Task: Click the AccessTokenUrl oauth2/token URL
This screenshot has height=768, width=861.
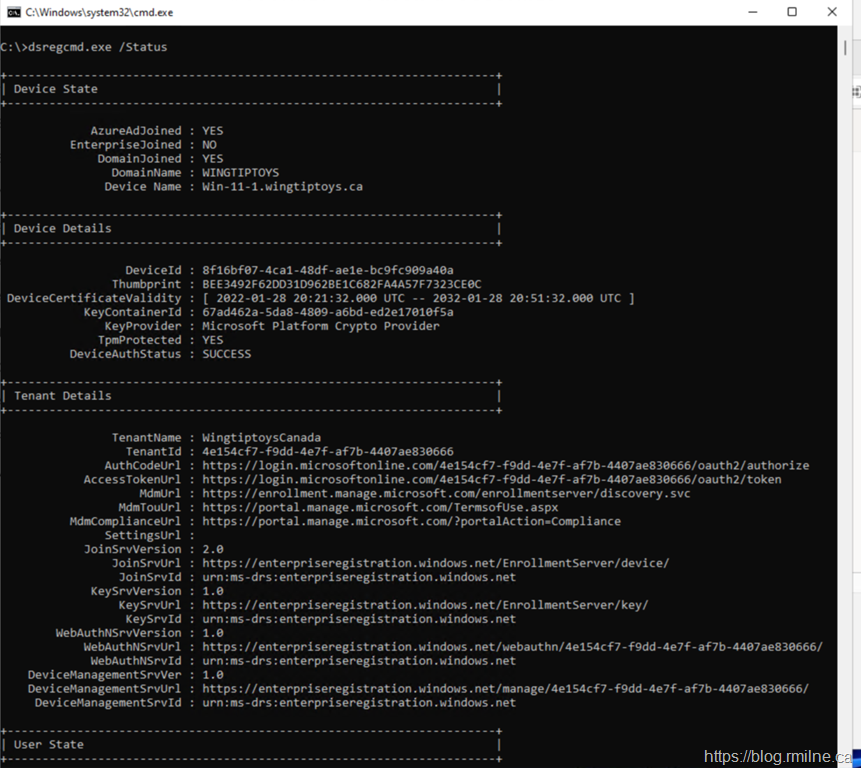Action: click(x=491, y=479)
